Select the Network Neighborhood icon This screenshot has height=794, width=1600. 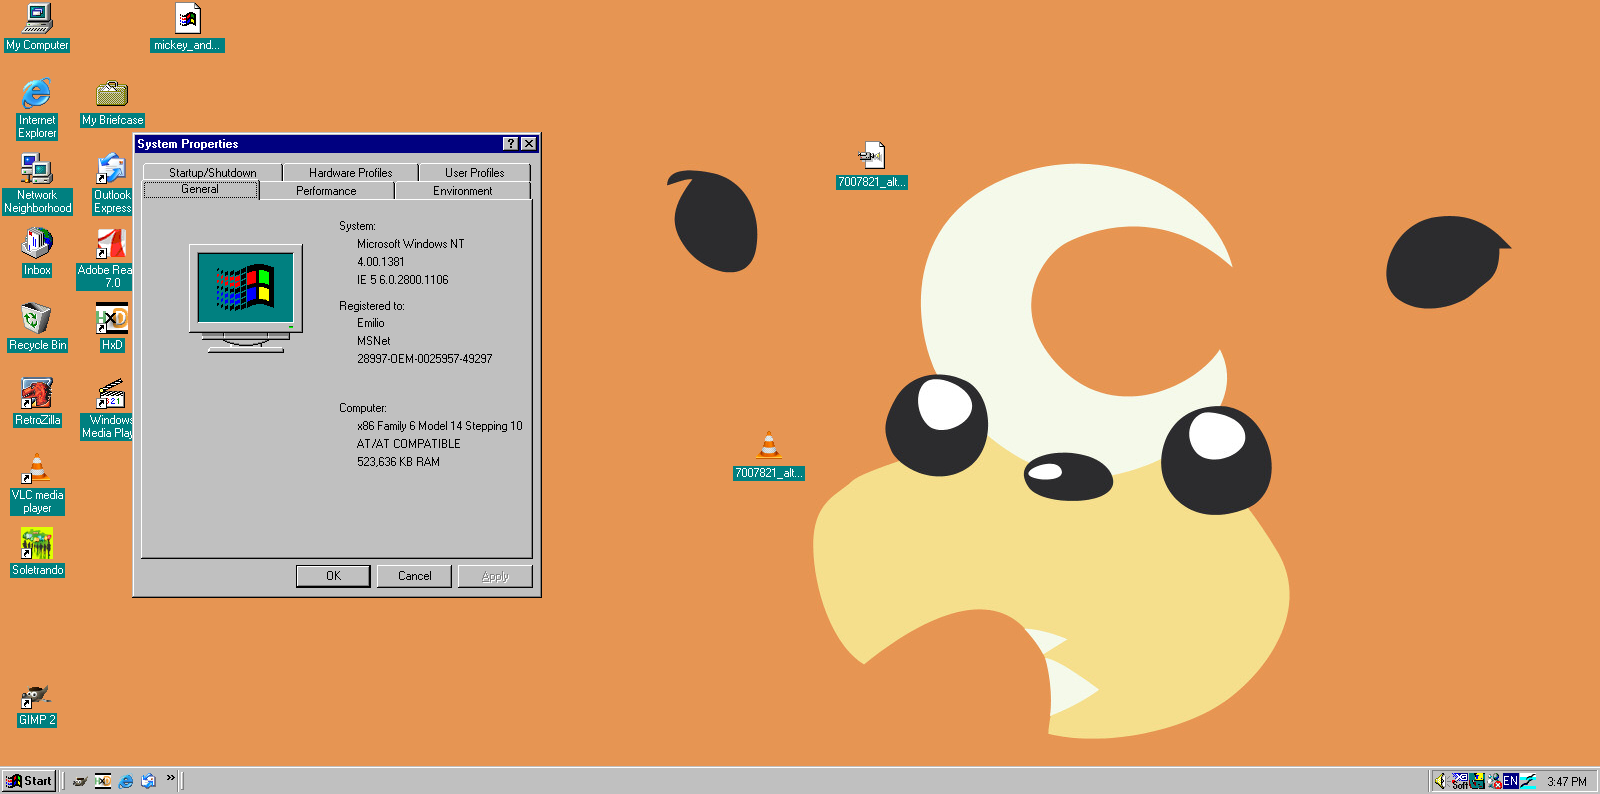[37, 170]
